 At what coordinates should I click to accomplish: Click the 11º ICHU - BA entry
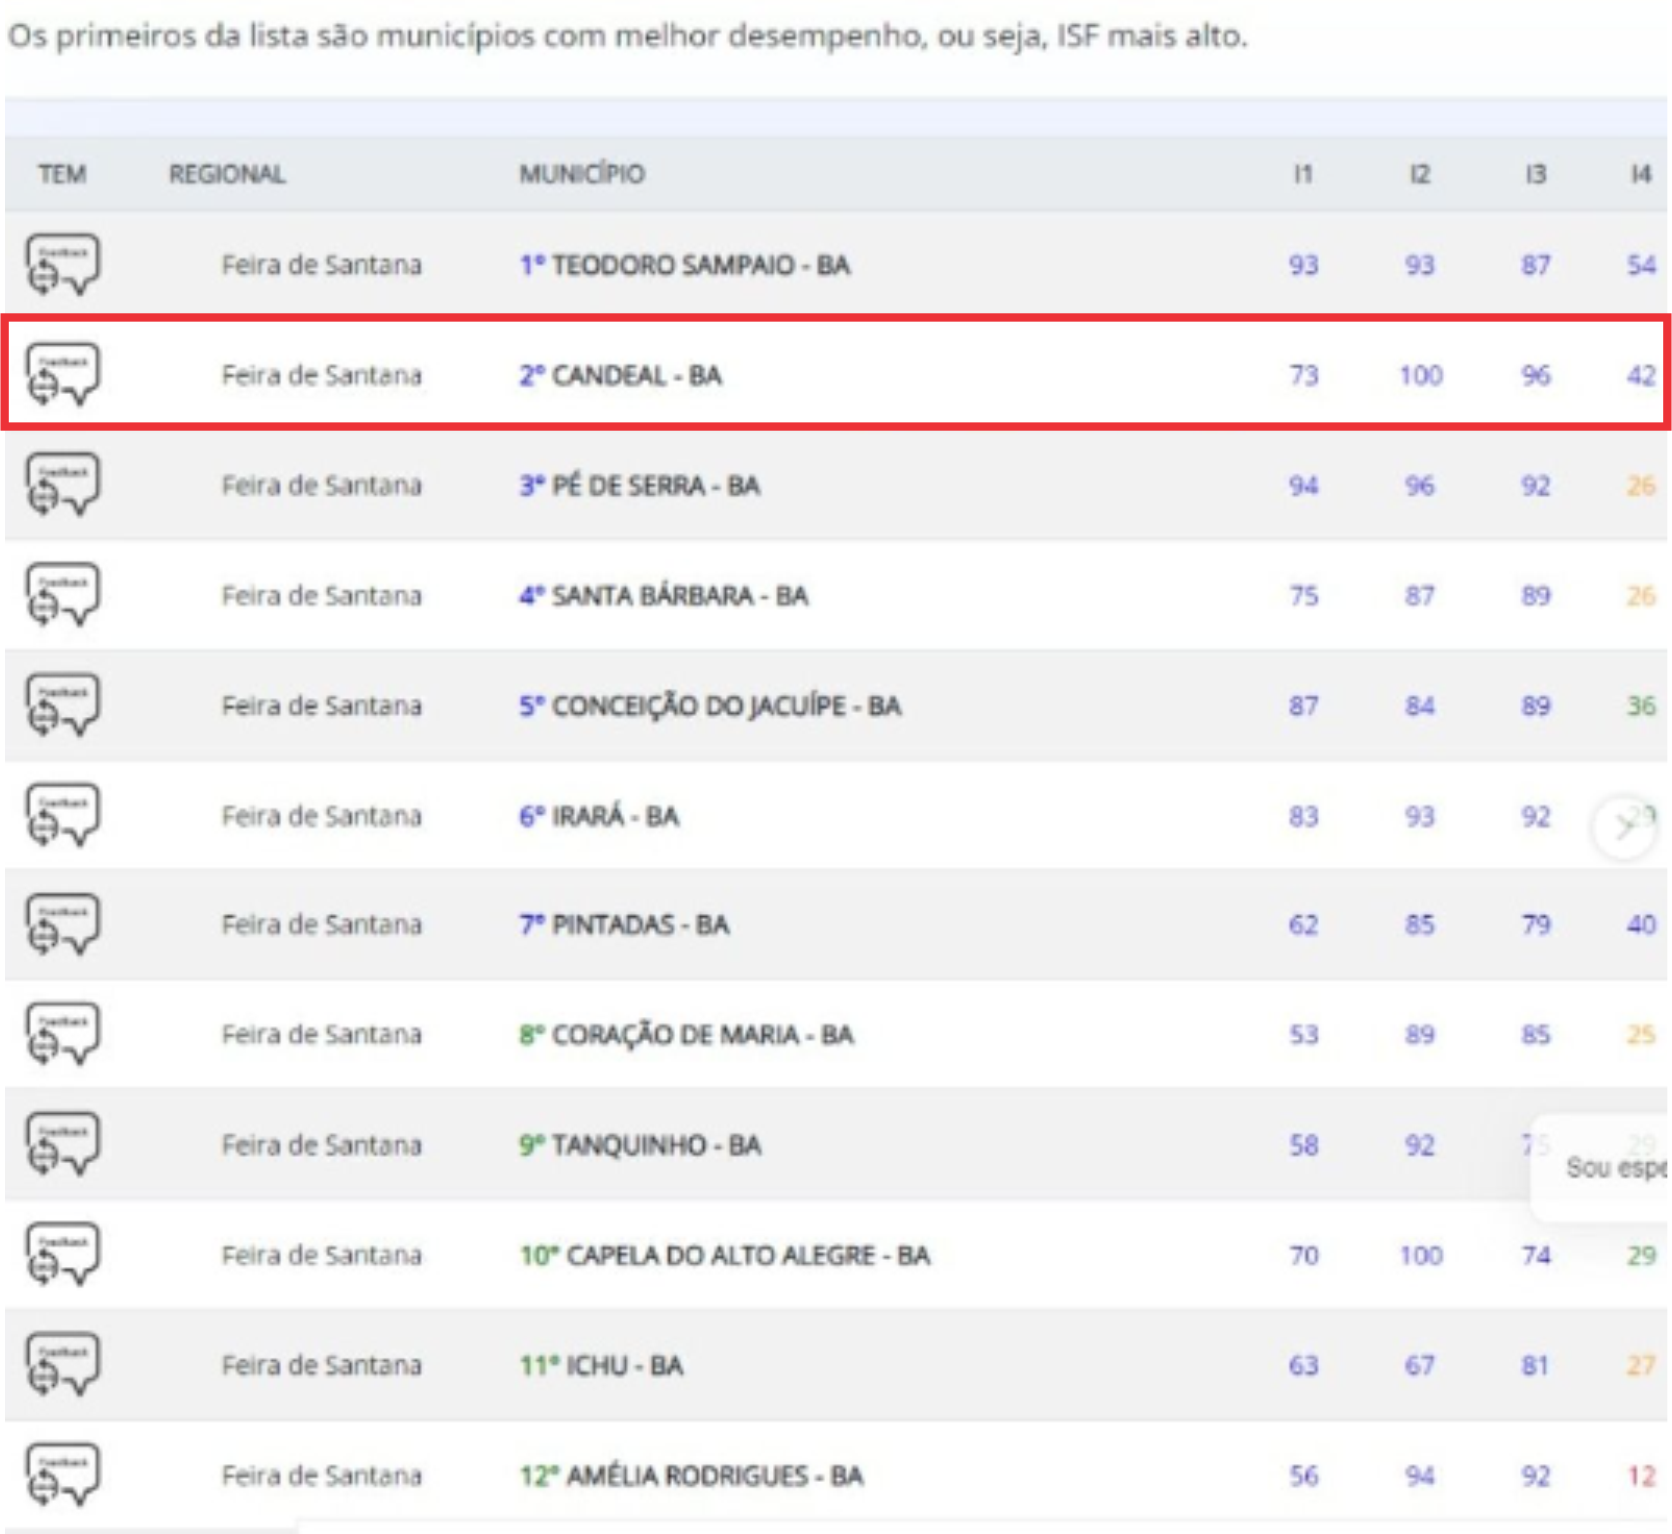[x=601, y=1365]
